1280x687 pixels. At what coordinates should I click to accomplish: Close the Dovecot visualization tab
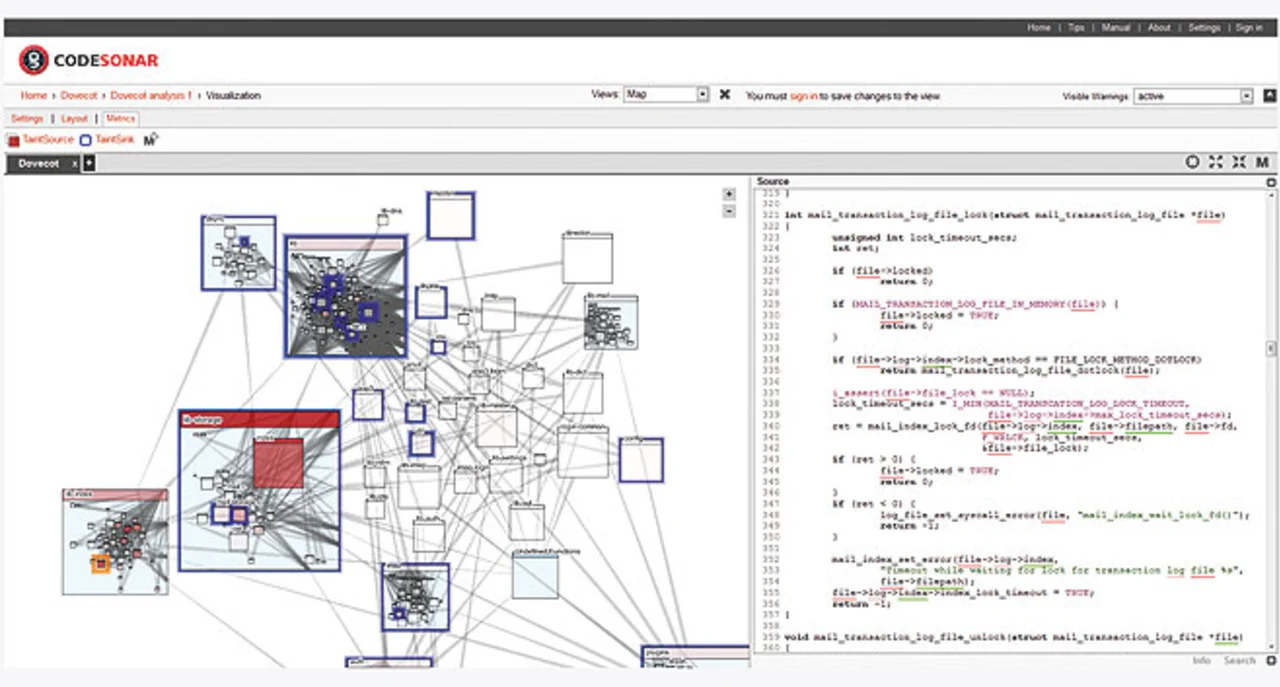[75, 163]
